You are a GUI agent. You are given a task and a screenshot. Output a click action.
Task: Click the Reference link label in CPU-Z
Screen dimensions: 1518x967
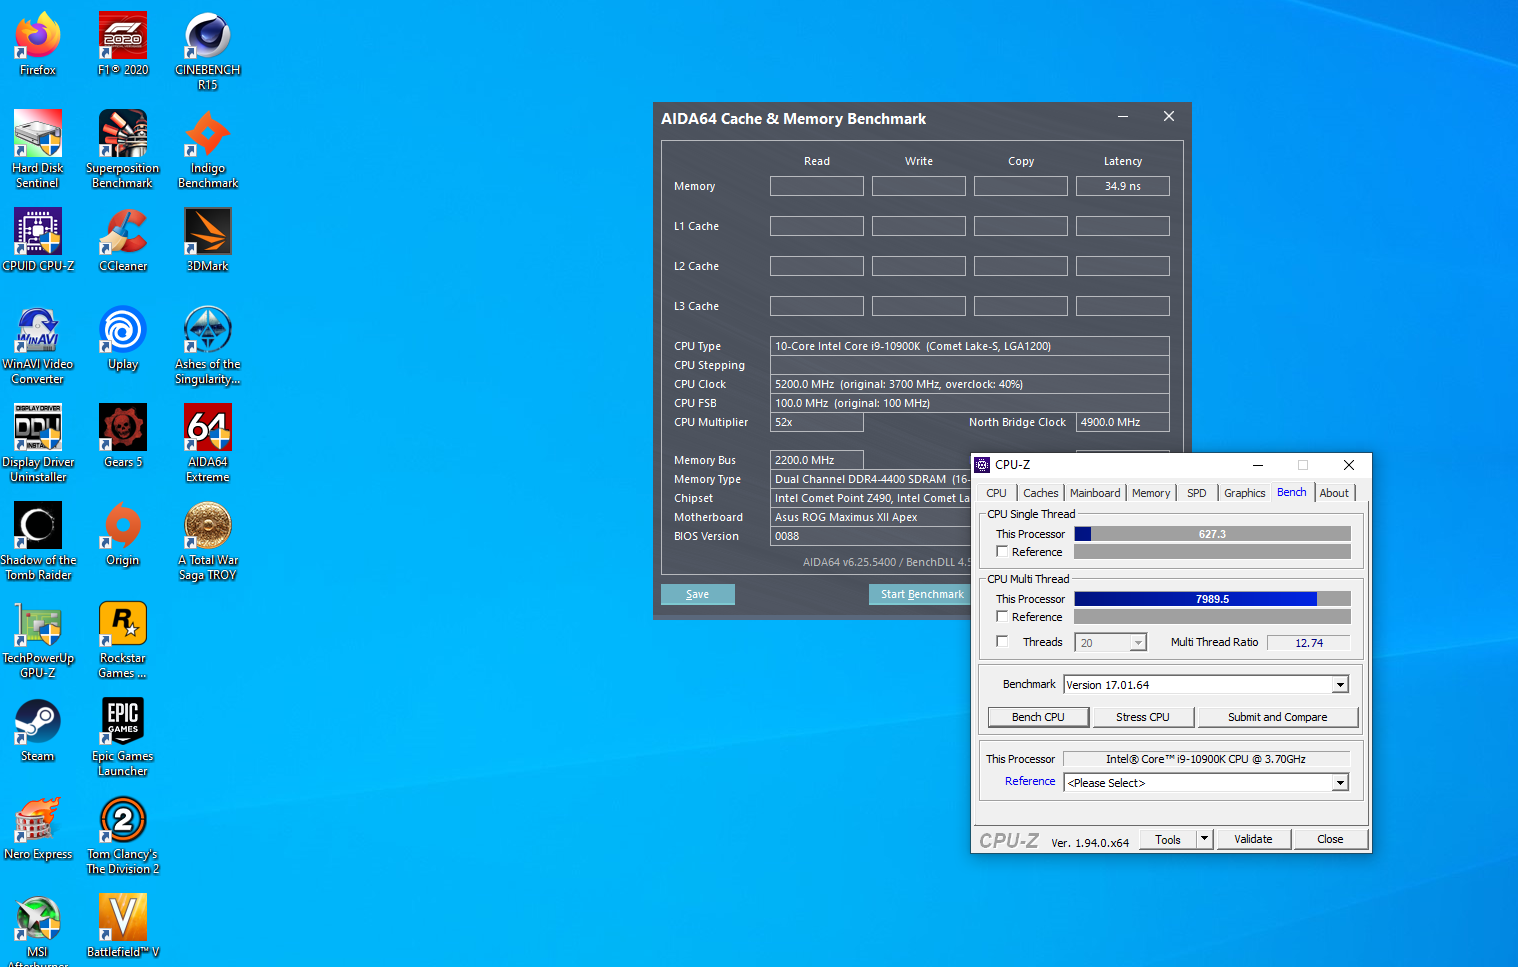pos(1030,782)
